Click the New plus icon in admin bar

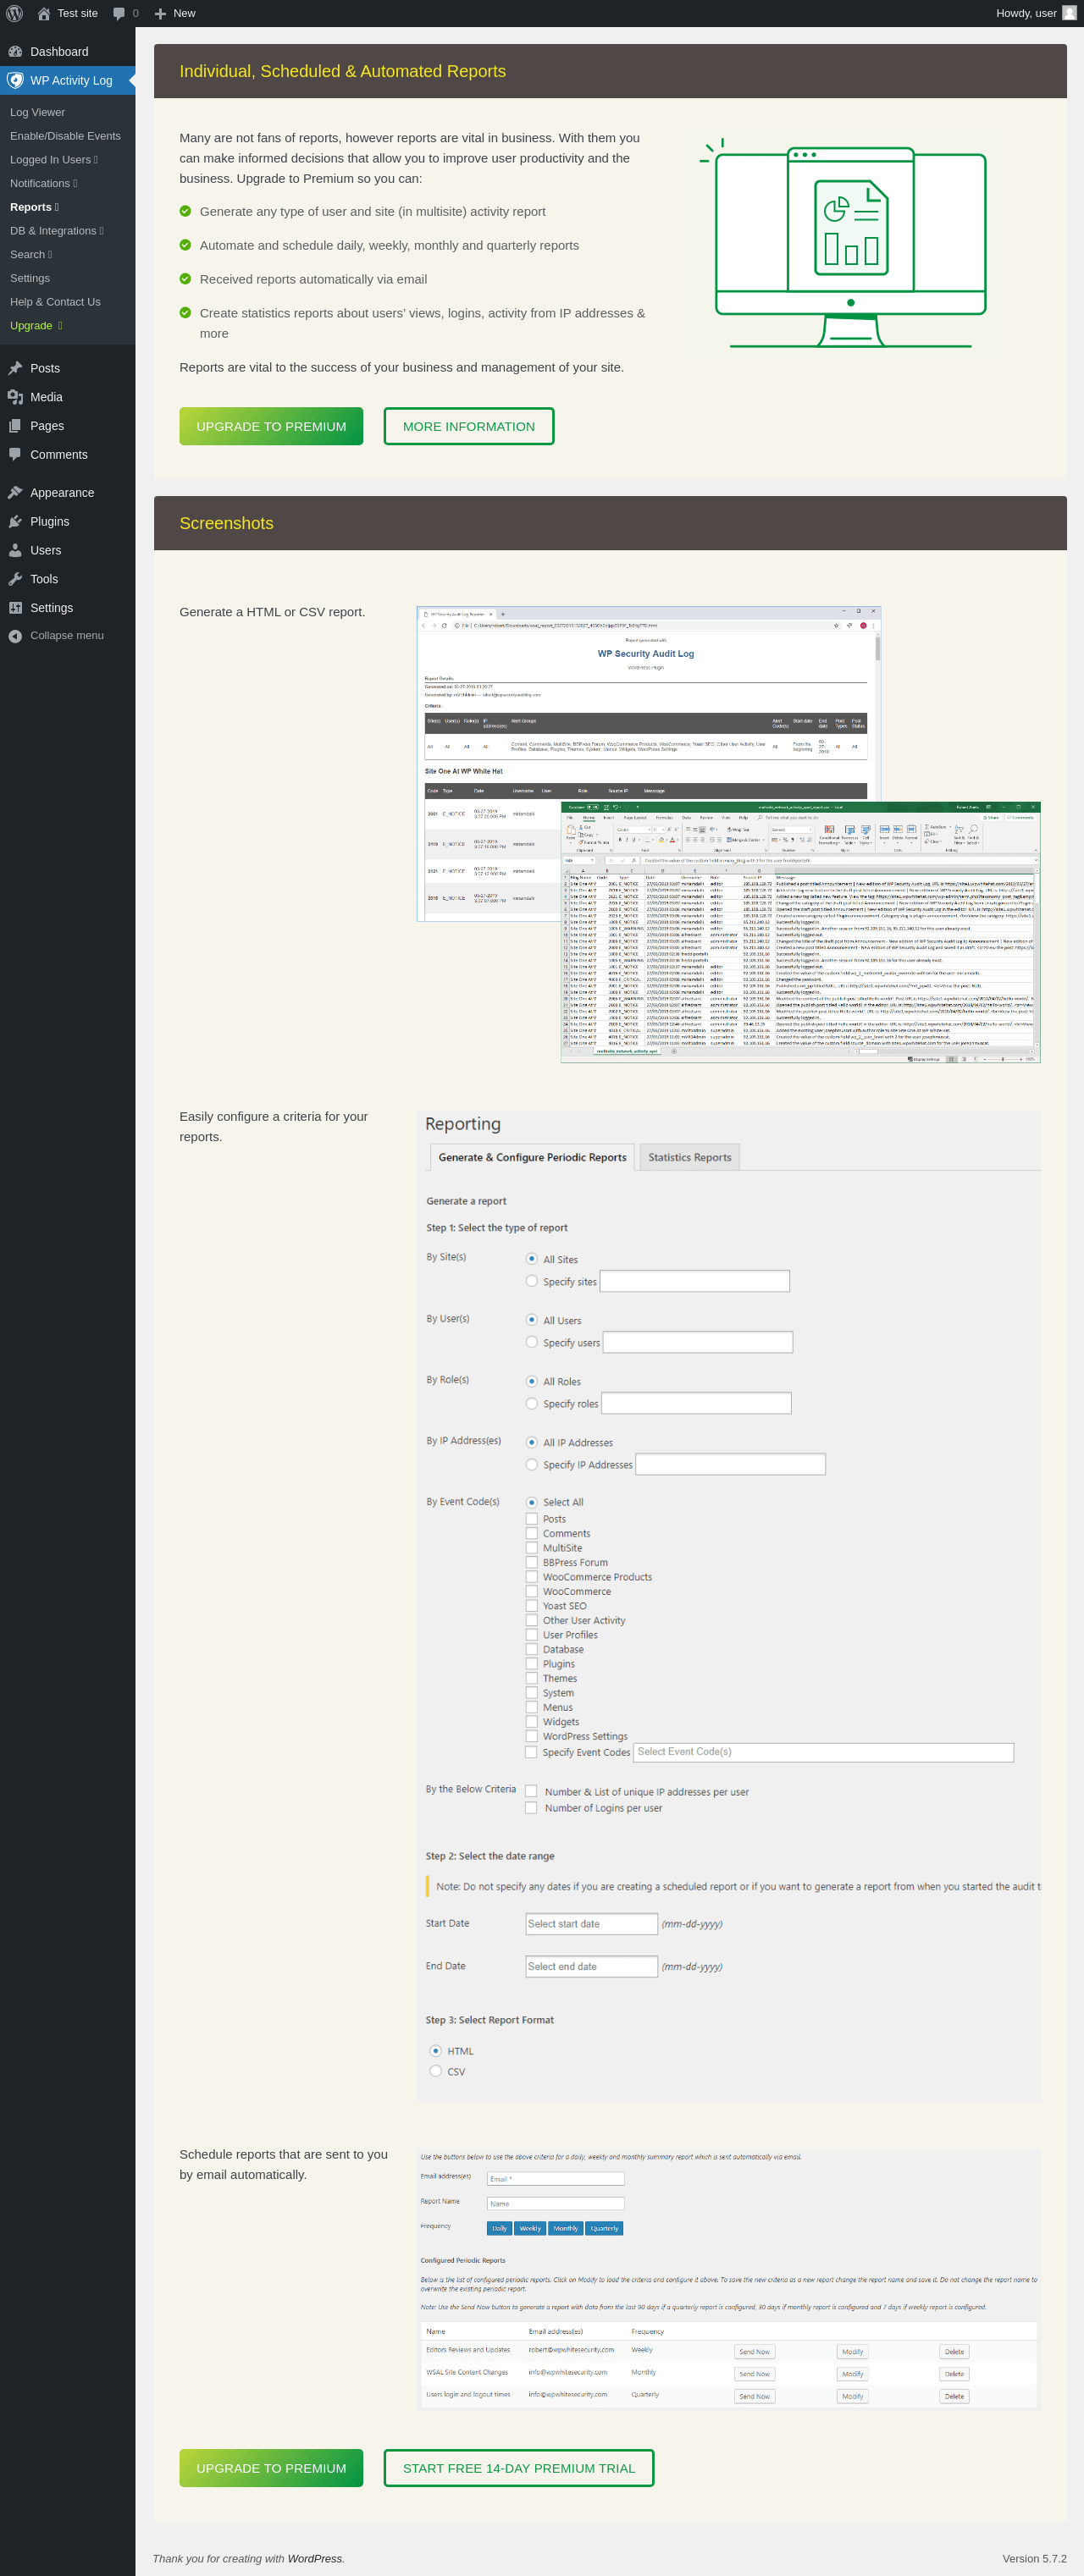click(160, 13)
